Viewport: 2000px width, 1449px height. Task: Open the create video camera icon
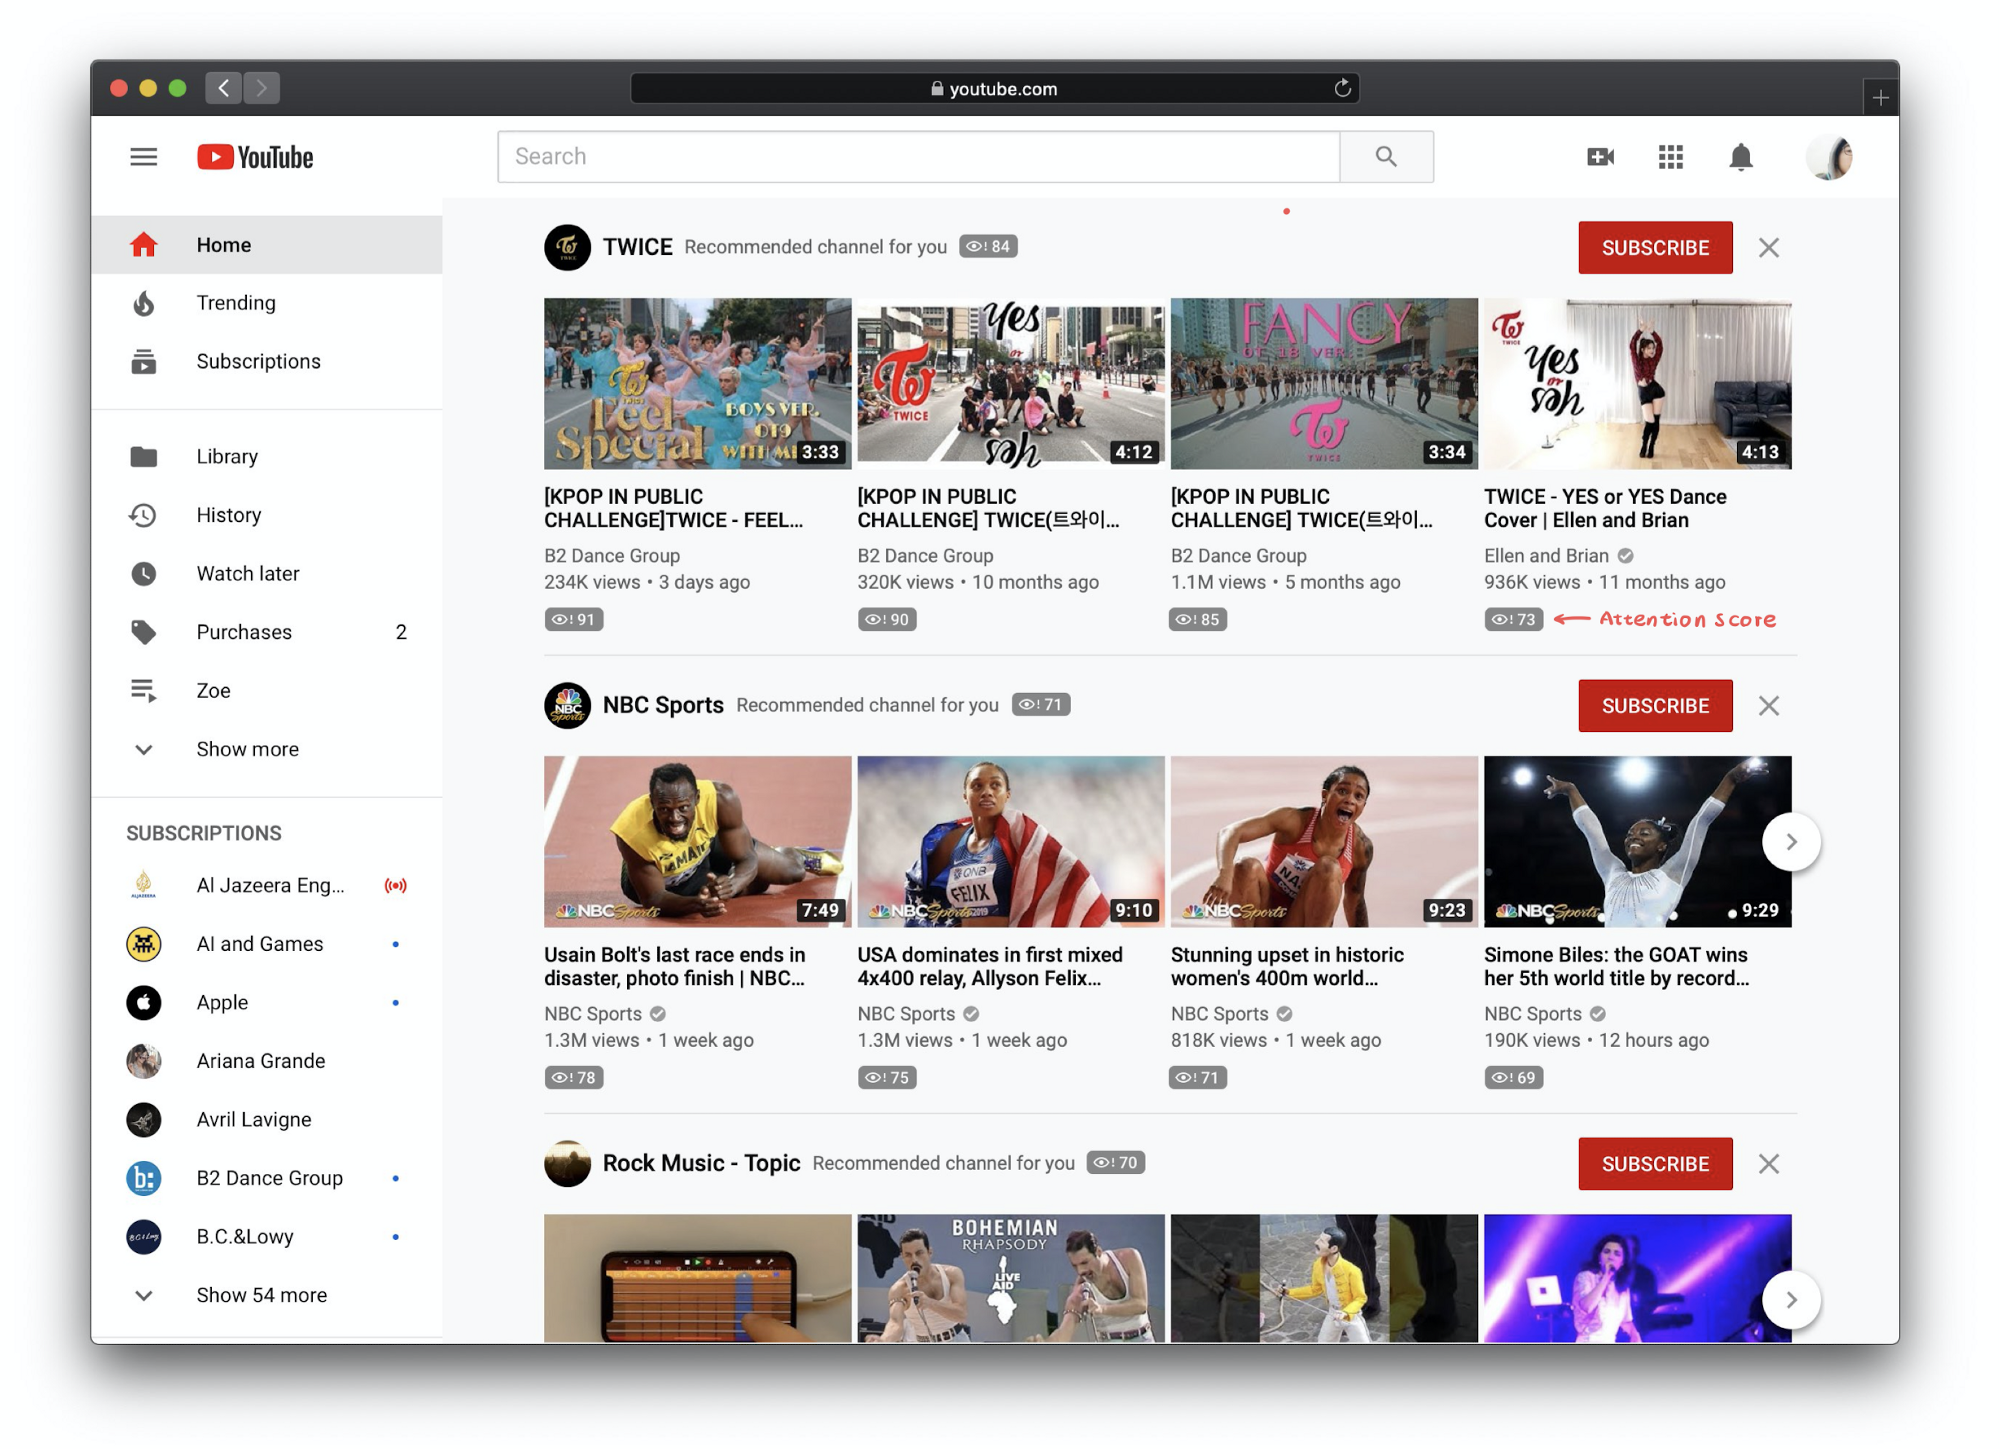point(1600,157)
